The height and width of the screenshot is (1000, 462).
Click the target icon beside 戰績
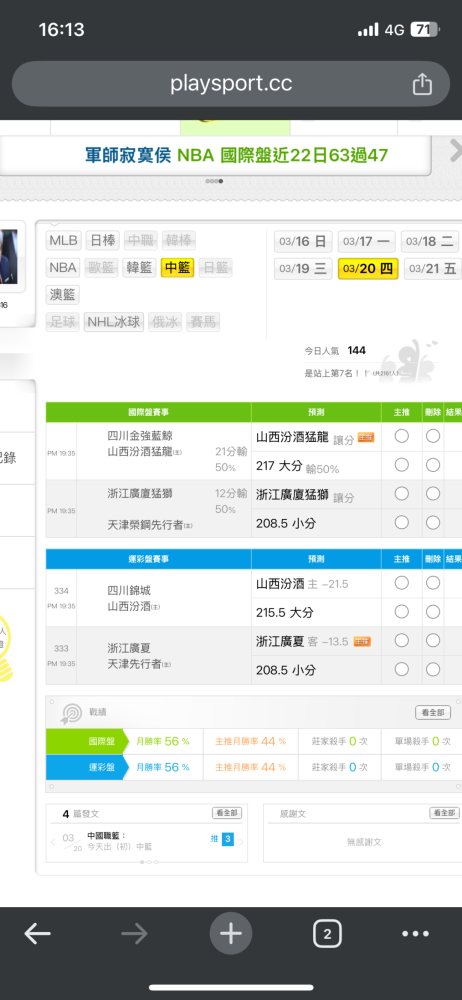70,714
